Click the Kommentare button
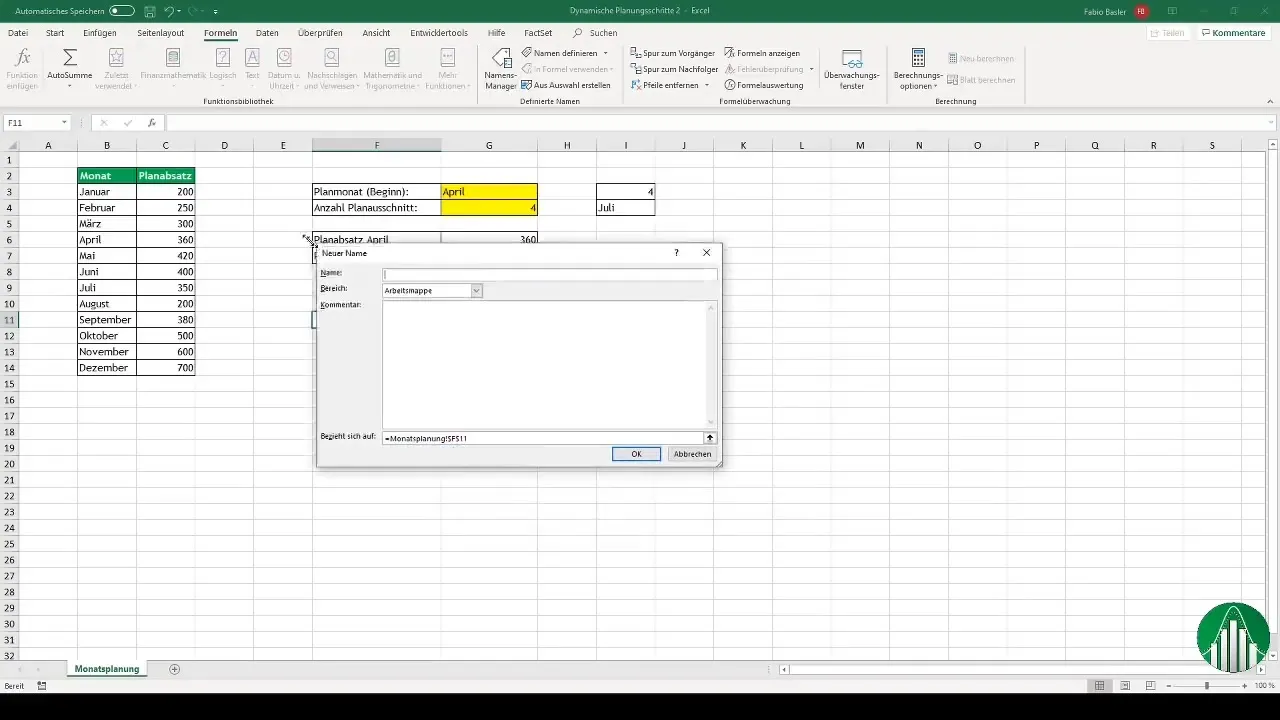Screen dimensions: 1280x720 pyautogui.click(x=1234, y=33)
